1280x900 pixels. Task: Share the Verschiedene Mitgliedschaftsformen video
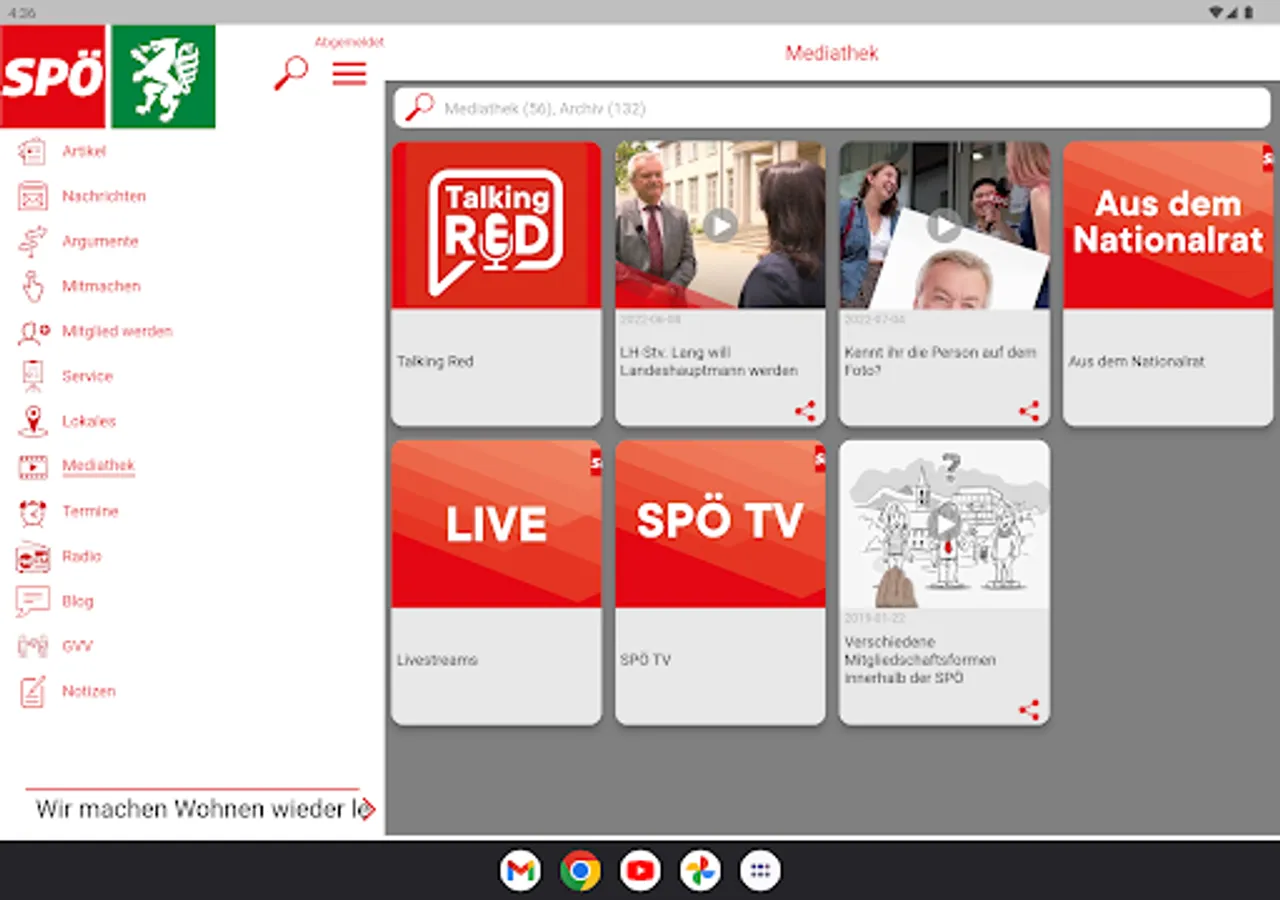click(1029, 710)
